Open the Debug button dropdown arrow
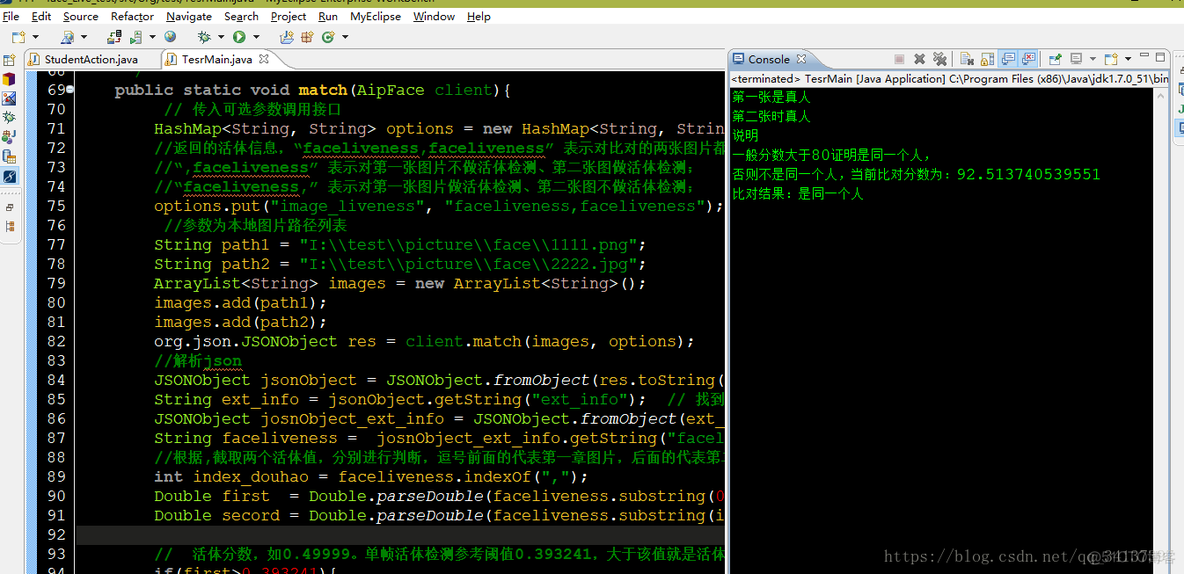This screenshot has height=574, width=1184. (x=220, y=36)
